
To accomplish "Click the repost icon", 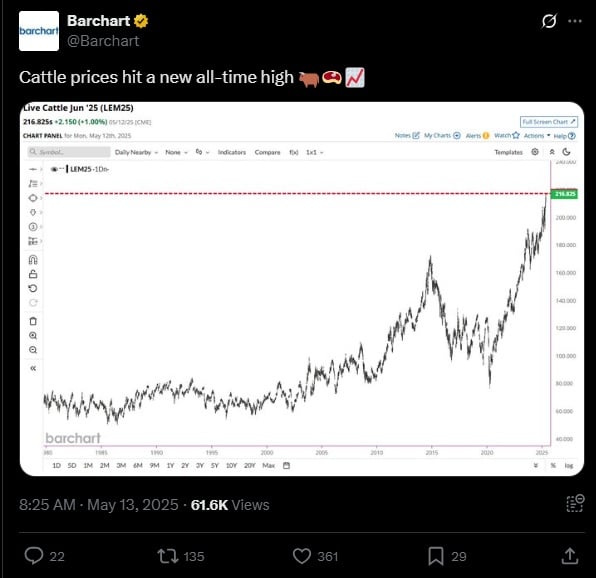I will [168, 556].
